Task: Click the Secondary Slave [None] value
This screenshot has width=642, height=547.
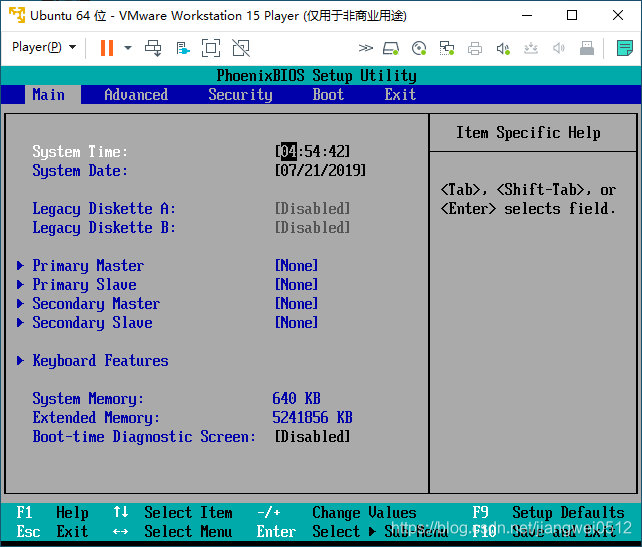Action: (296, 322)
